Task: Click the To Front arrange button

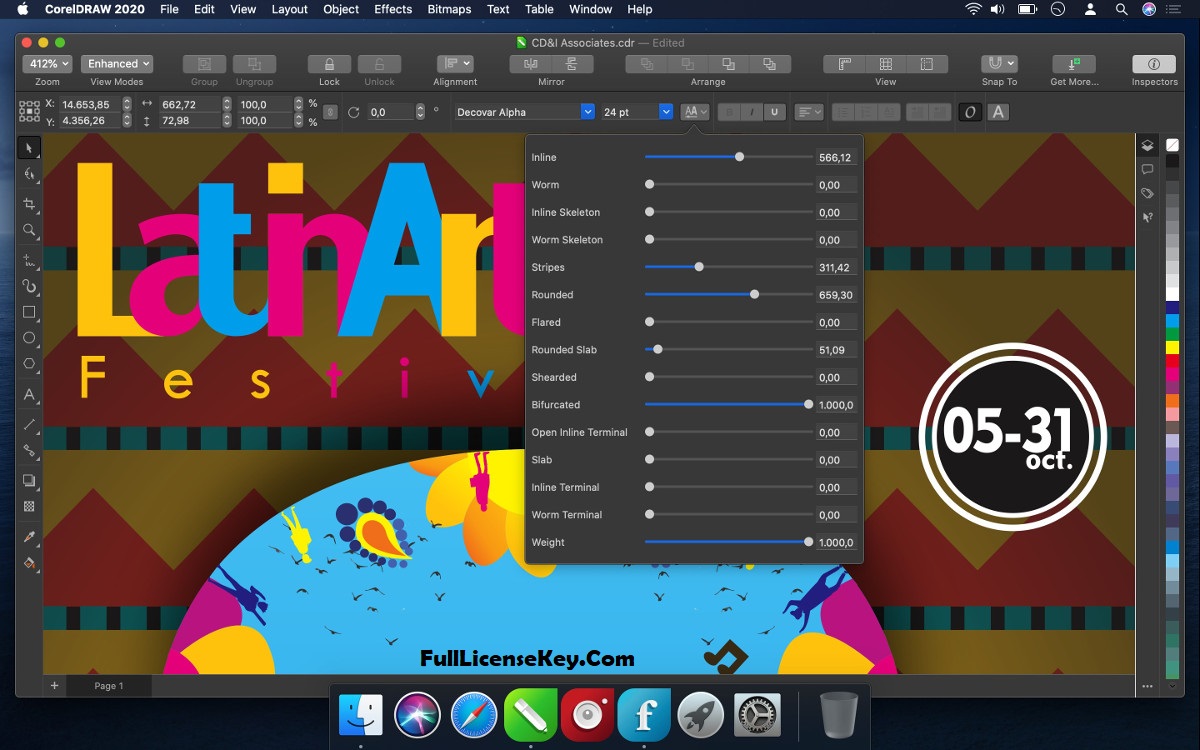Action: tap(647, 64)
